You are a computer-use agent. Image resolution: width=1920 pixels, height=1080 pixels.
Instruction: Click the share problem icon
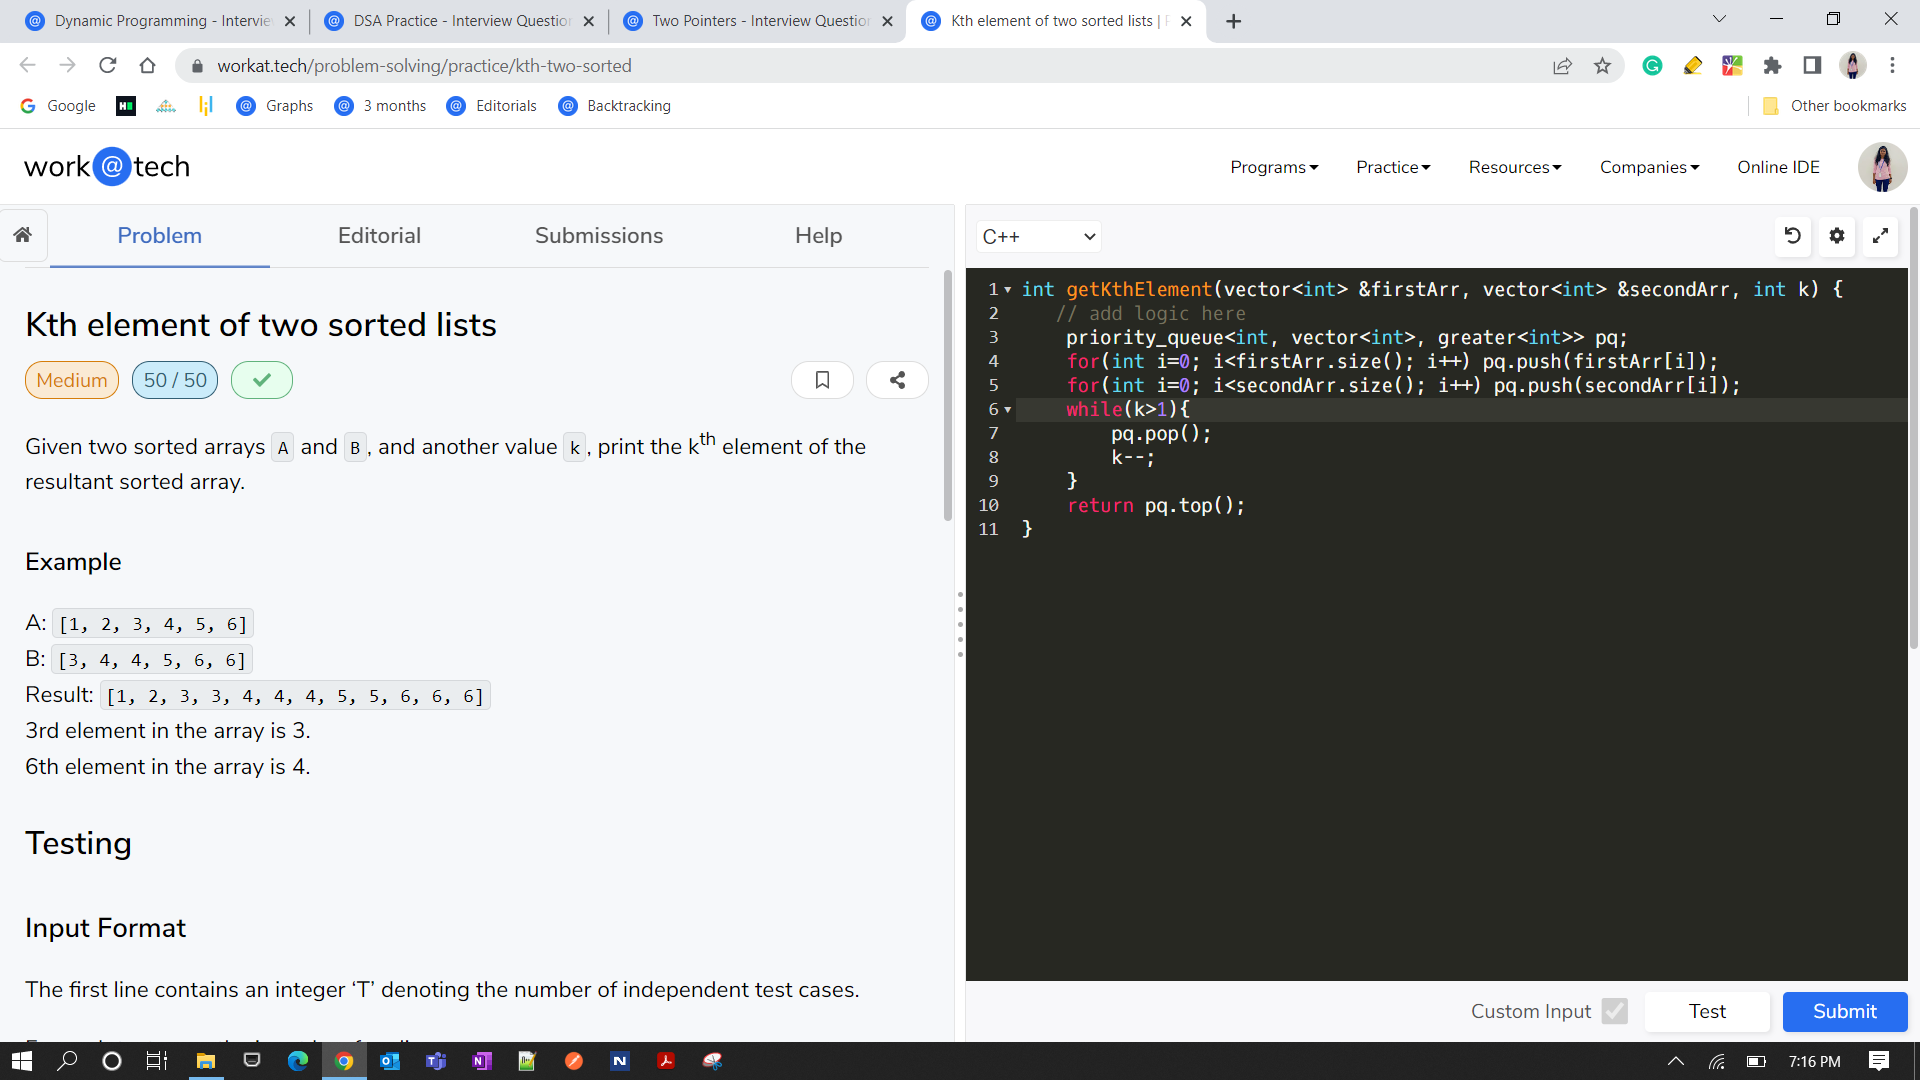(x=897, y=381)
